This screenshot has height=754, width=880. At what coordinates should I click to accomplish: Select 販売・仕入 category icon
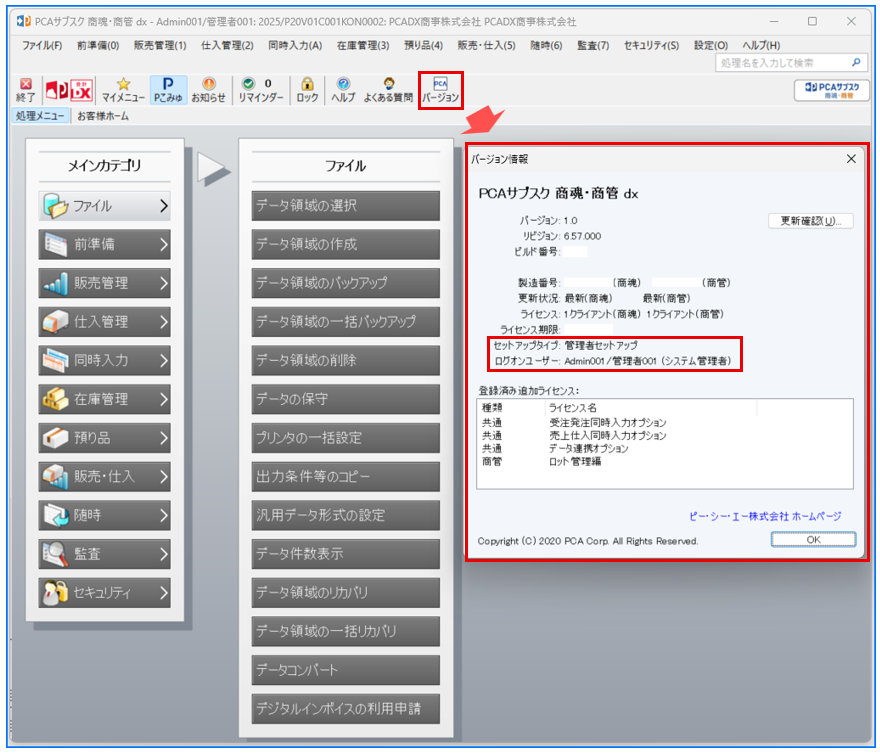pyautogui.click(x=56, y=477)
